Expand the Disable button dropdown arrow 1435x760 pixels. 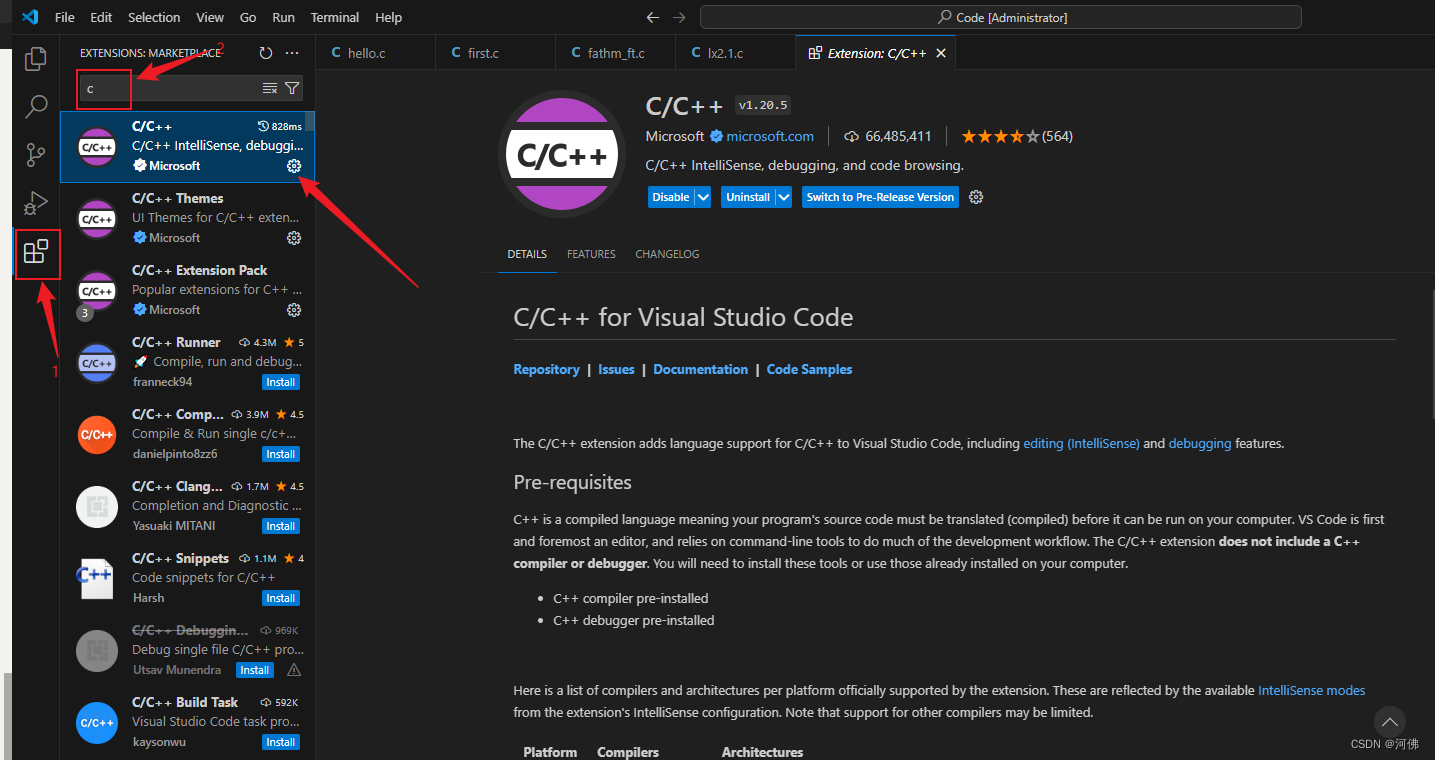click(x=703, y=197)
